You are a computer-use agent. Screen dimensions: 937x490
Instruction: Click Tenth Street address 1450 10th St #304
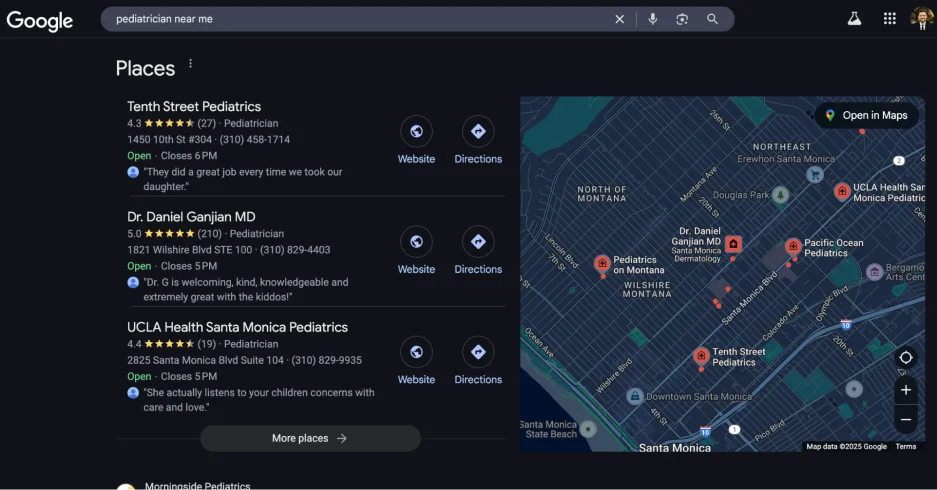tap(169, 139)
